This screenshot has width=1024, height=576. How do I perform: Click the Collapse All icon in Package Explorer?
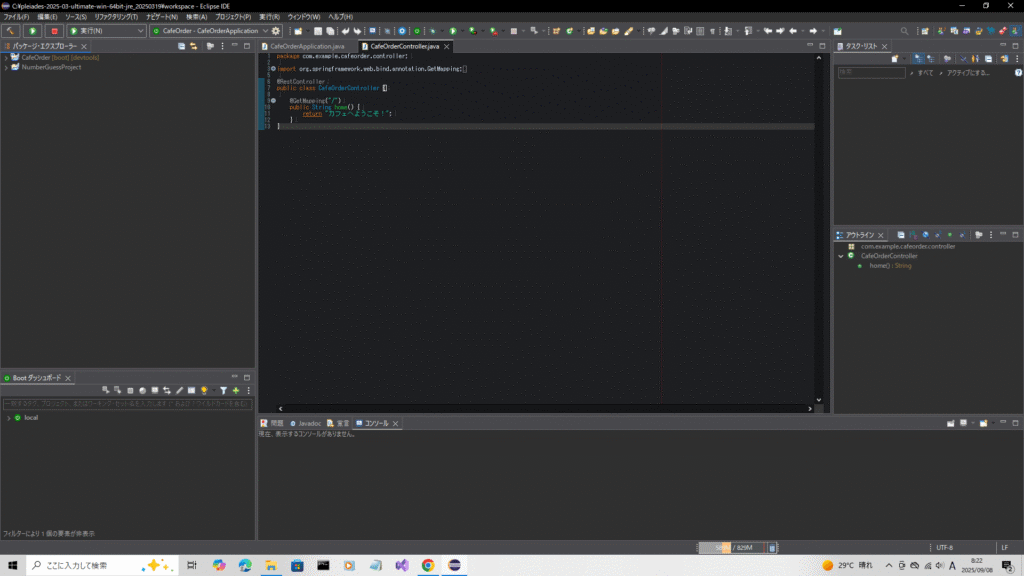[x=181, y=46]
